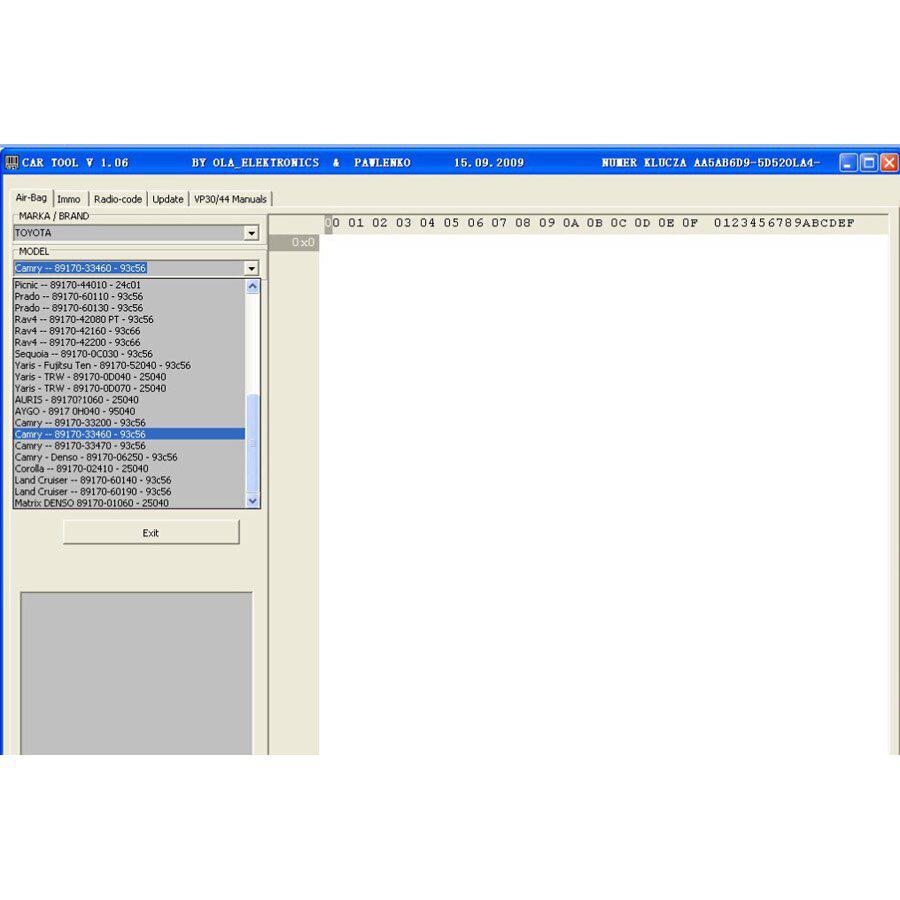Minimize the Car Tool window
Viewport: 900px width, 900px height.
point(848,162)
